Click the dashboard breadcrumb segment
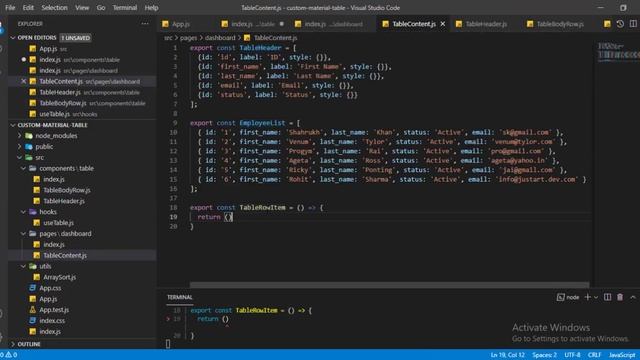 pyautogui.click(x=220, y=38)
